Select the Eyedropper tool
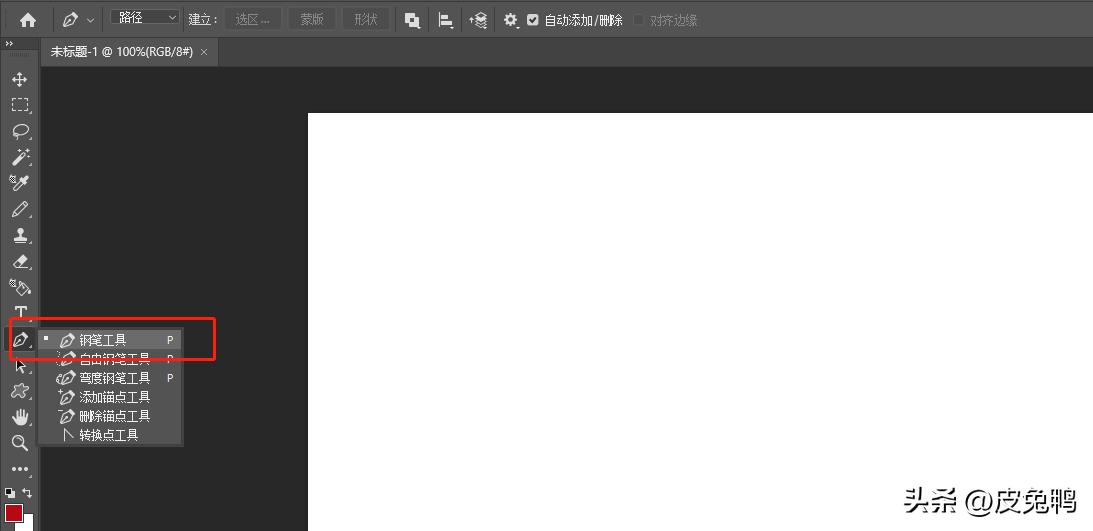Image resolution: width=1093 pixels, height=531 pixels. coord(20,183)
